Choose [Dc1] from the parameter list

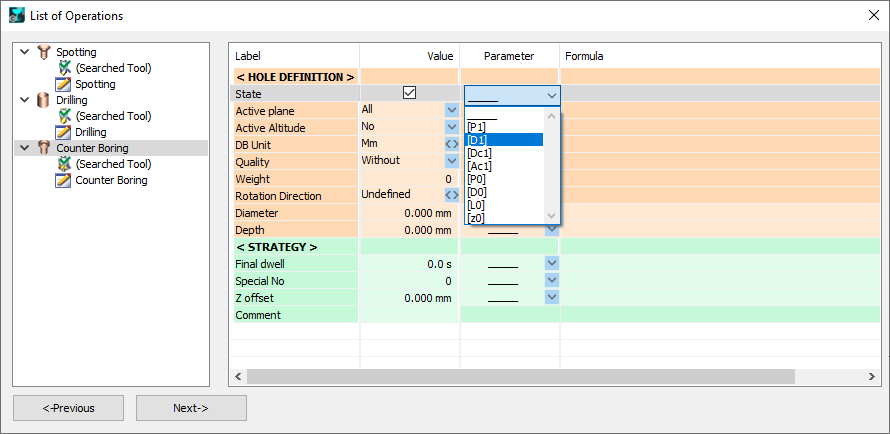pyautogui.click(x=504, y=153)
